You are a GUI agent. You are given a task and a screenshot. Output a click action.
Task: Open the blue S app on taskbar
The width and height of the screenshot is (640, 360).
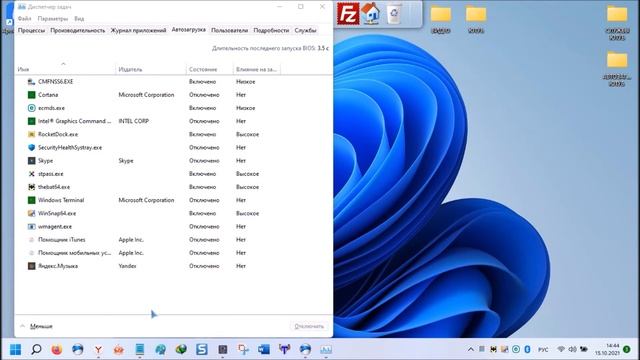pos(202,349)
